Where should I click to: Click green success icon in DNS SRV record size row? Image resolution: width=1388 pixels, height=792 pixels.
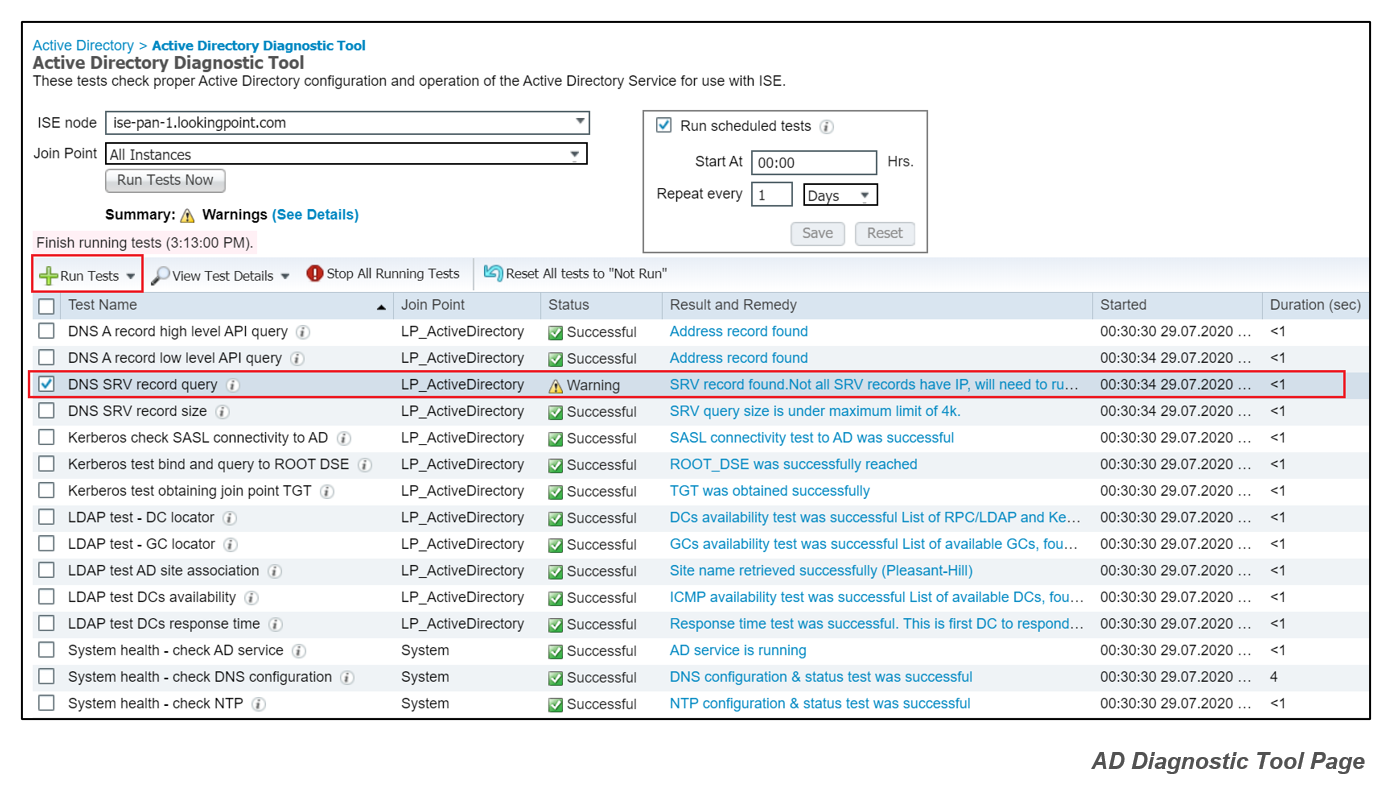(556, 412)
